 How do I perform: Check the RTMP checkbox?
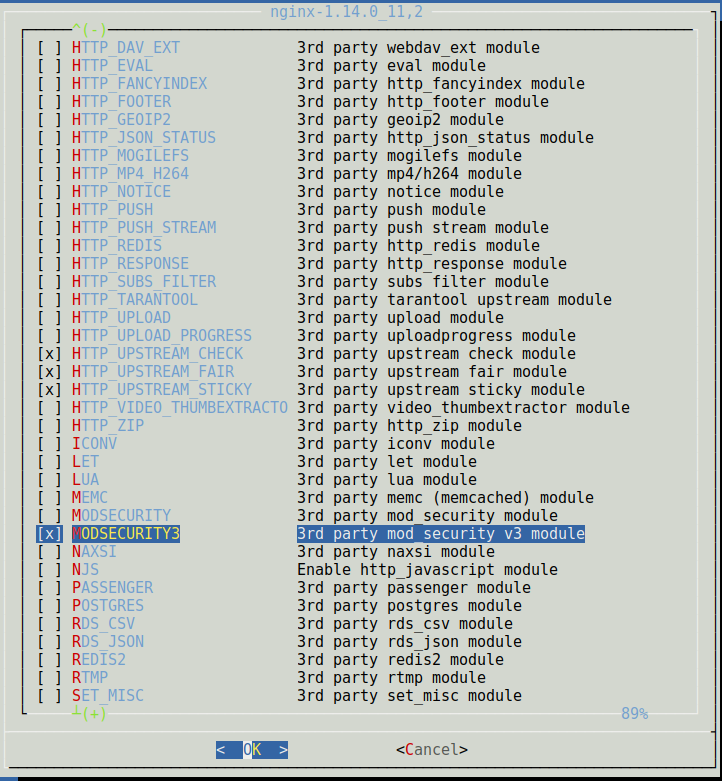[x=49, y=678]
